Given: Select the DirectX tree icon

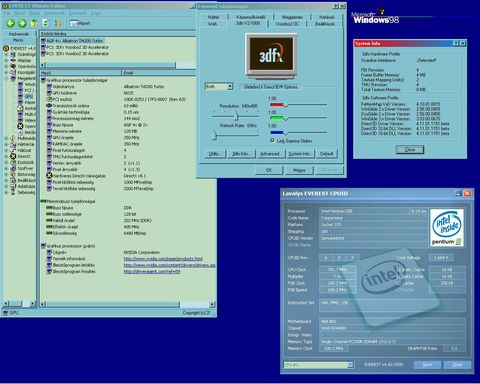Looking at the screenshot, I should [13, 156].
